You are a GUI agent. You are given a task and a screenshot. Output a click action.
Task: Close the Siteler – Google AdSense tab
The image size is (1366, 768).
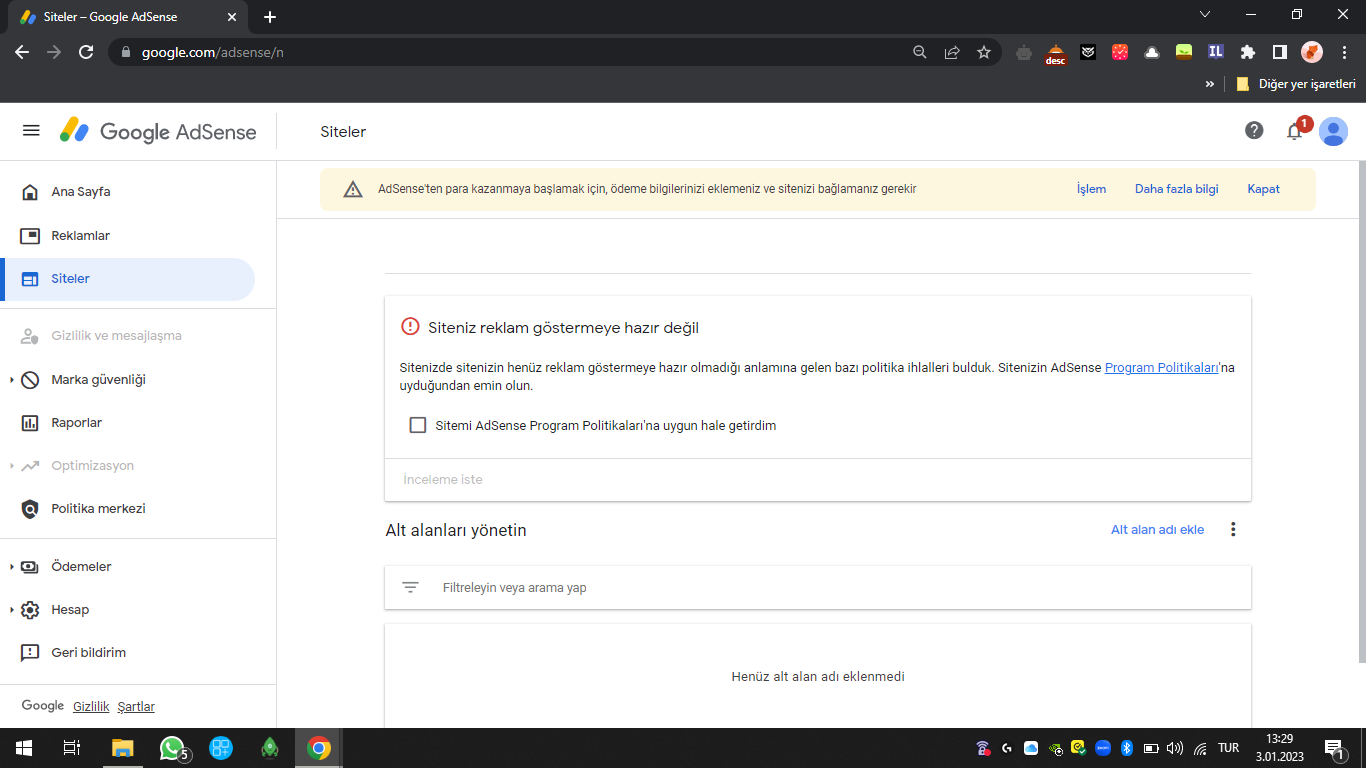(x=232, y=17)
